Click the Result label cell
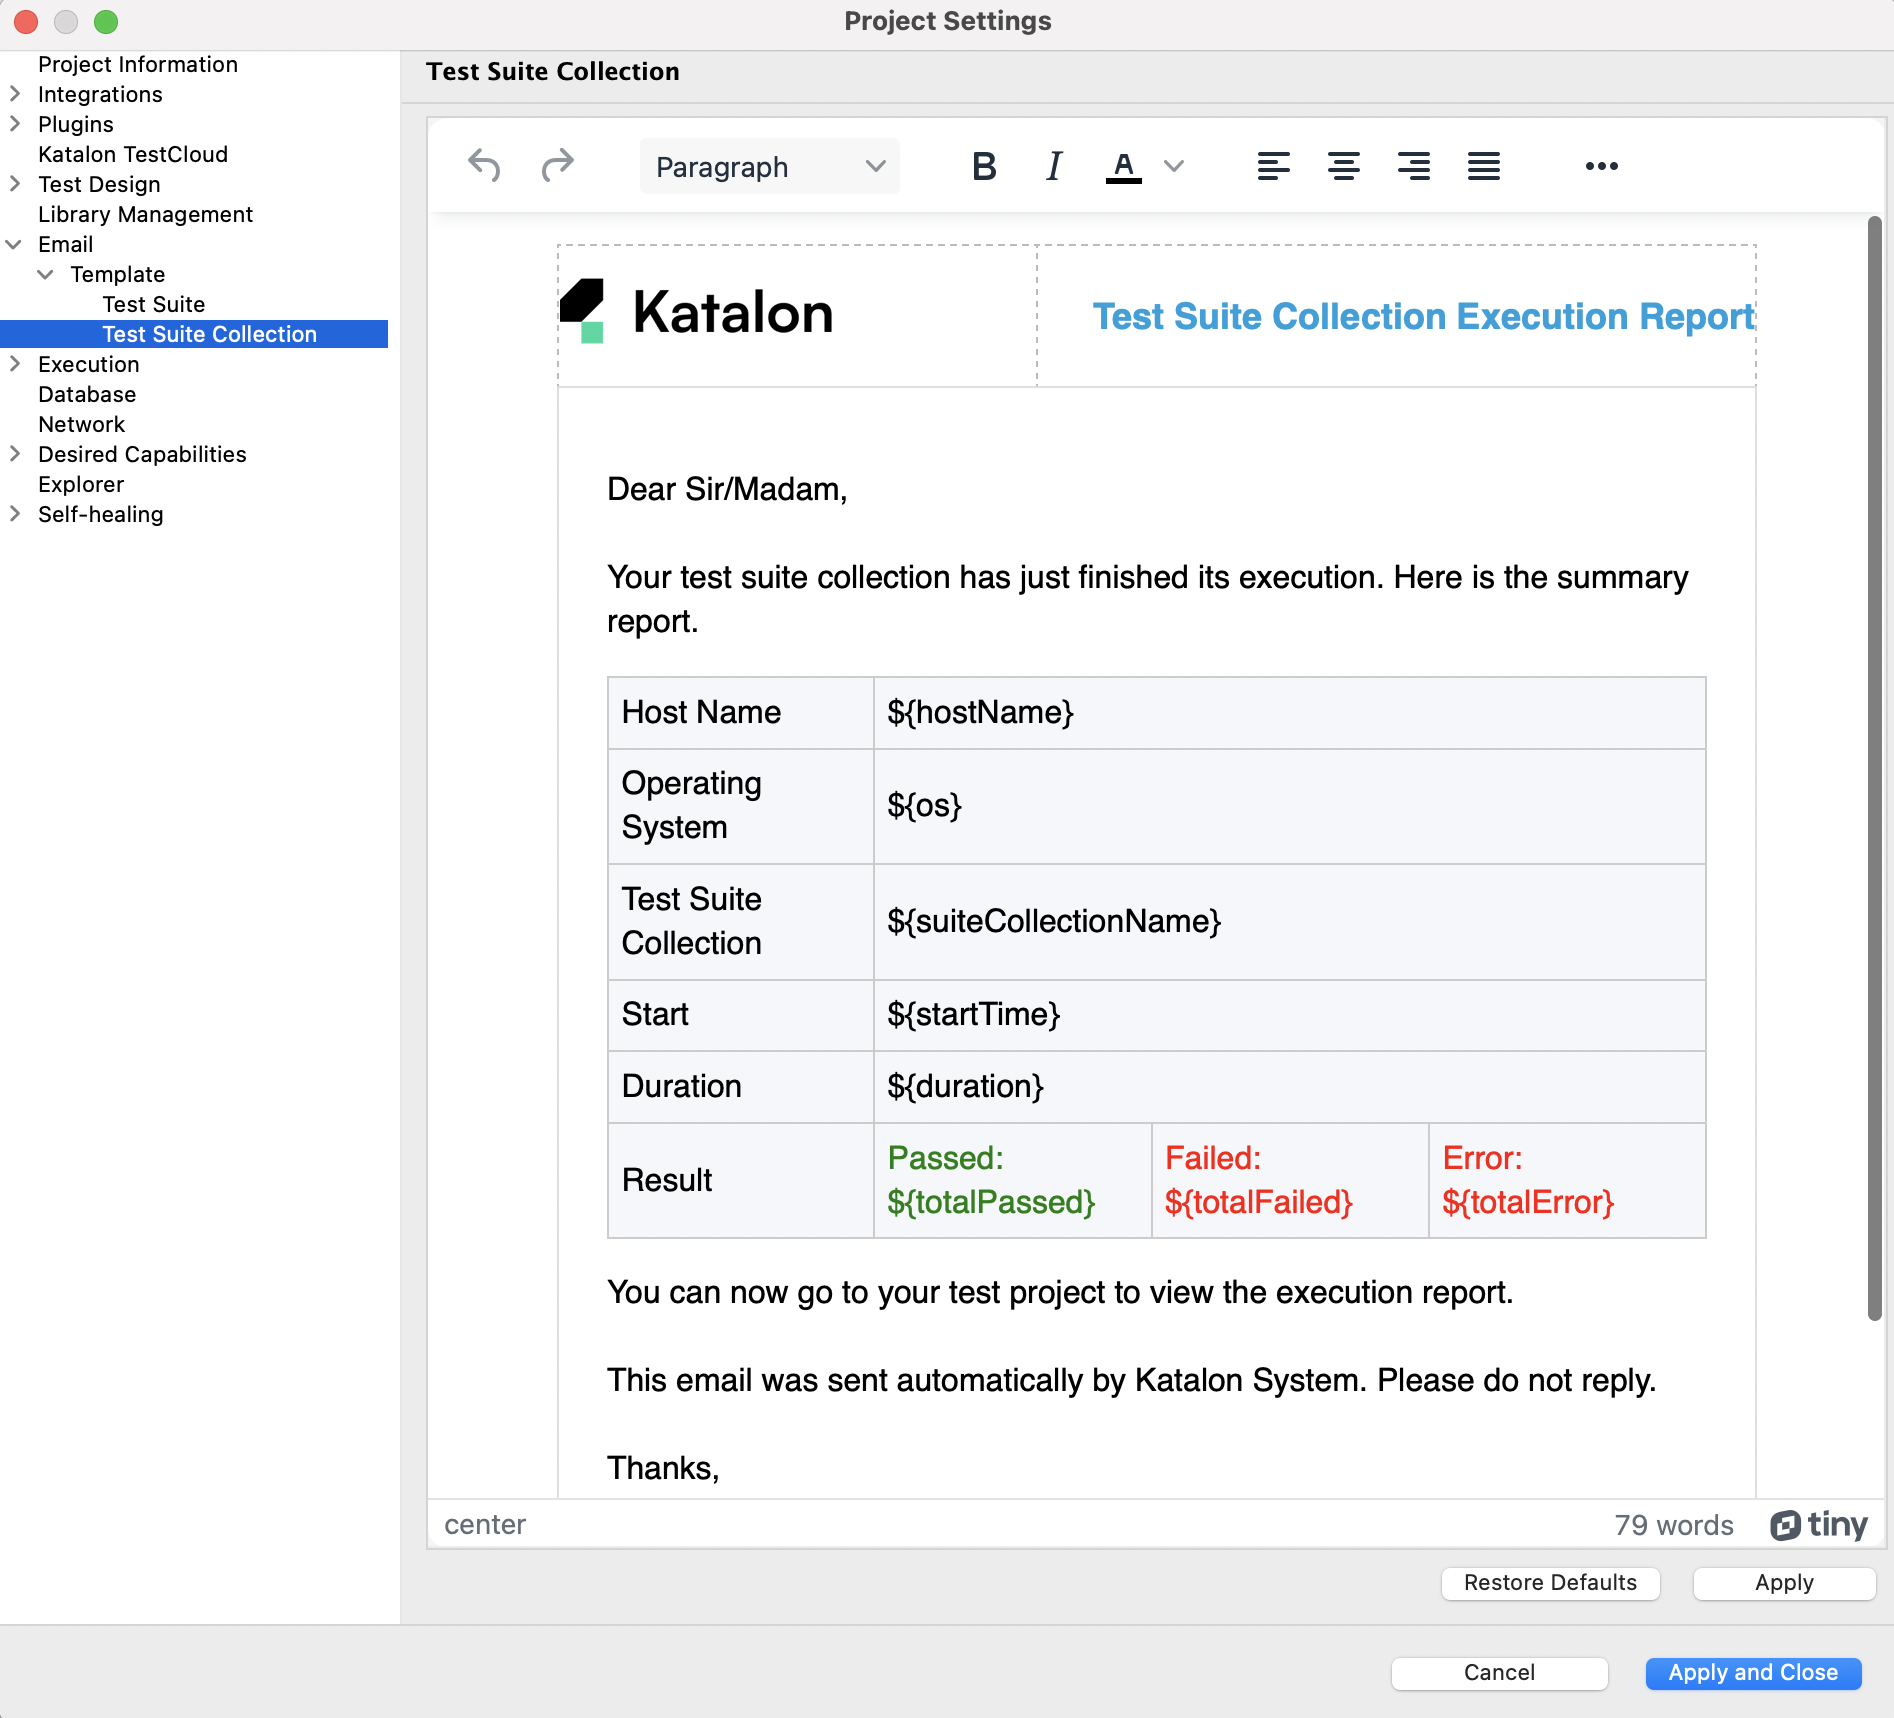The width and height of the screenshot is (1894, 1718). pyautogui.click(x=741, y=1180)
